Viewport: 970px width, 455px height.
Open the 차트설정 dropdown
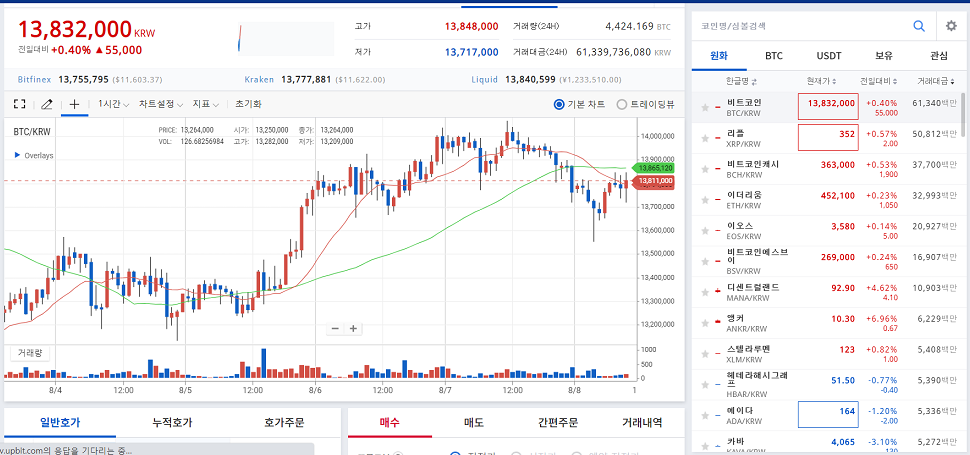(x=160, y=104)
